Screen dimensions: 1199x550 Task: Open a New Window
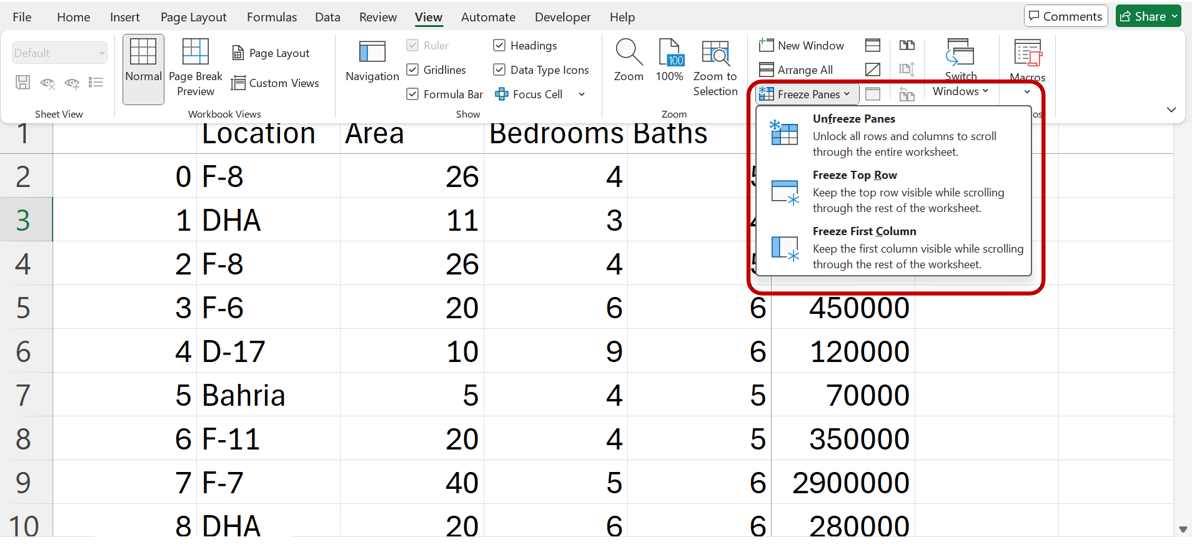point(801,45)
